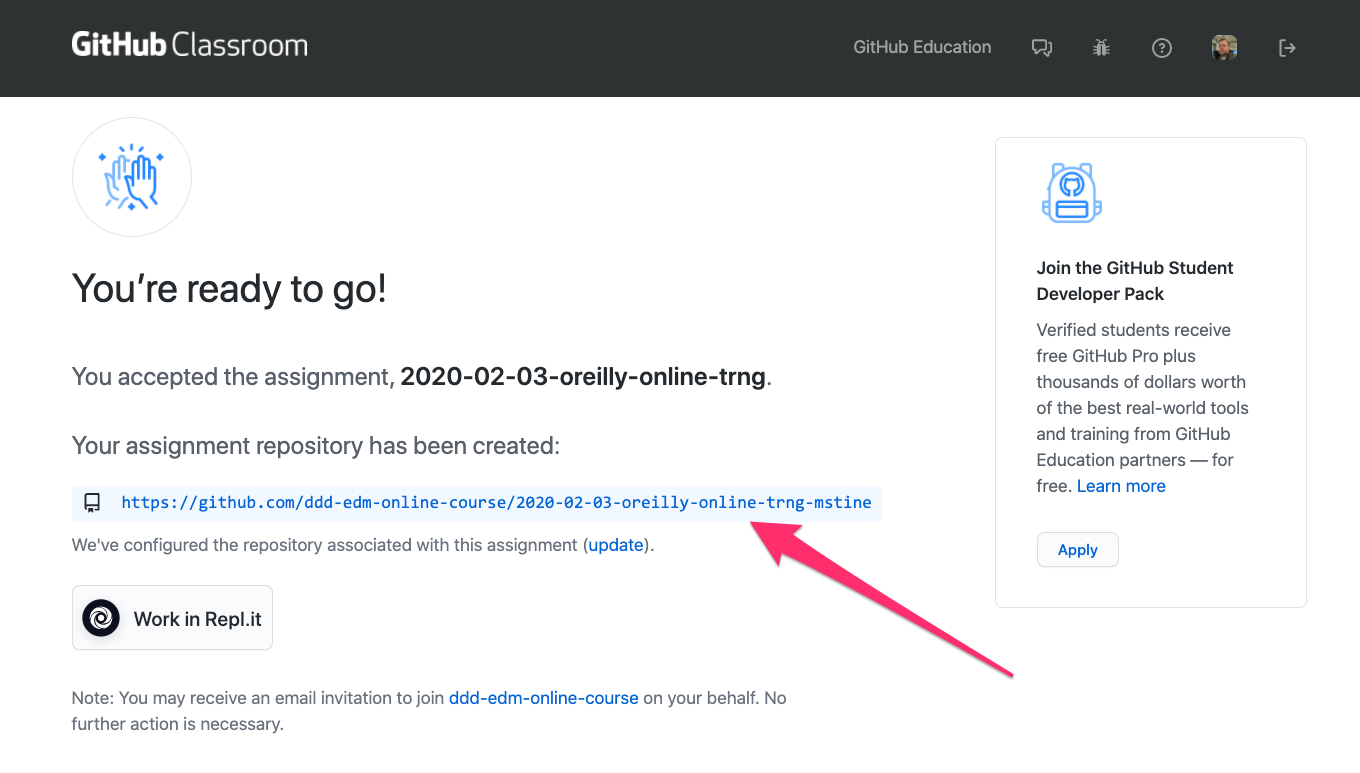1360x773 pixels.
Task: Click assignment name '2020-02-03-oreilly-online-trng' text
Action: (x=583, y=377)
